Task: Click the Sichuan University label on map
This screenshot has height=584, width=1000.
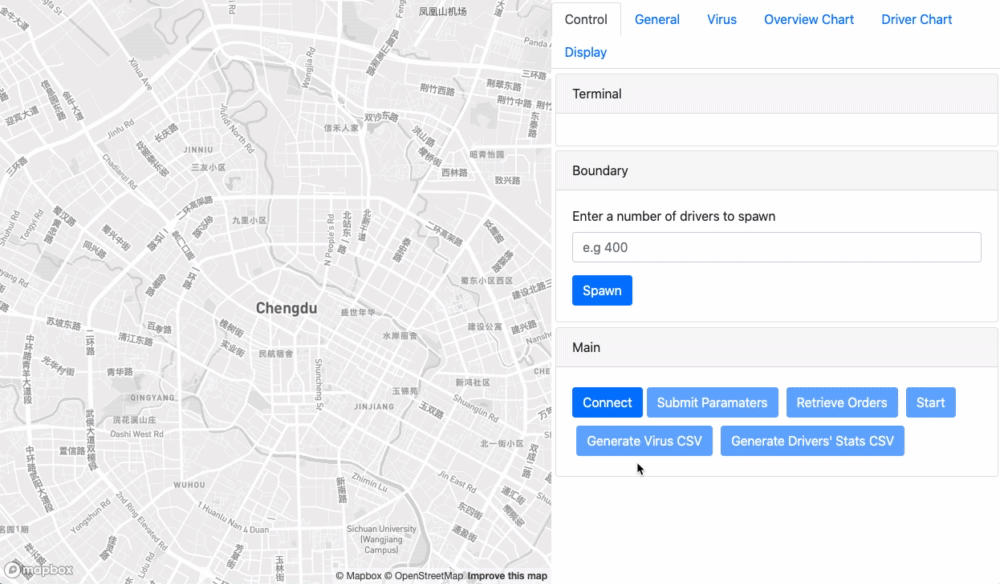Action: (381, 539)
